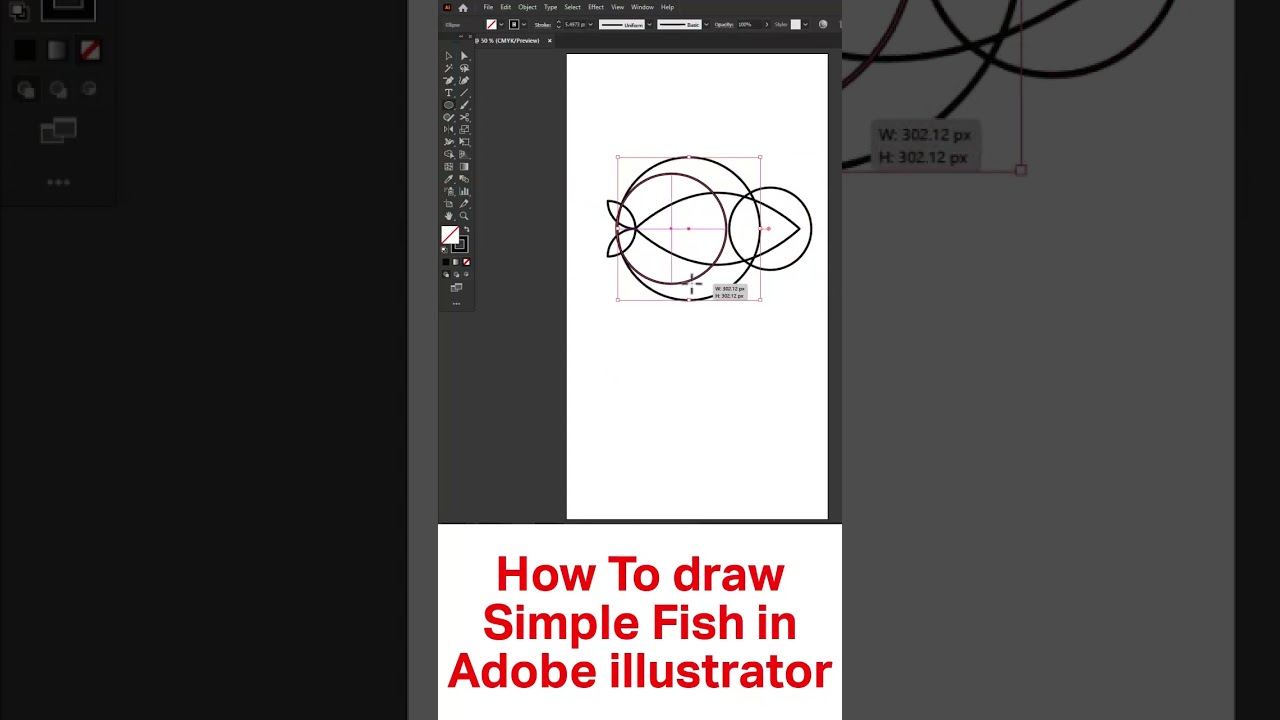Click the toolbar fill color swatch

pos(449,233)
